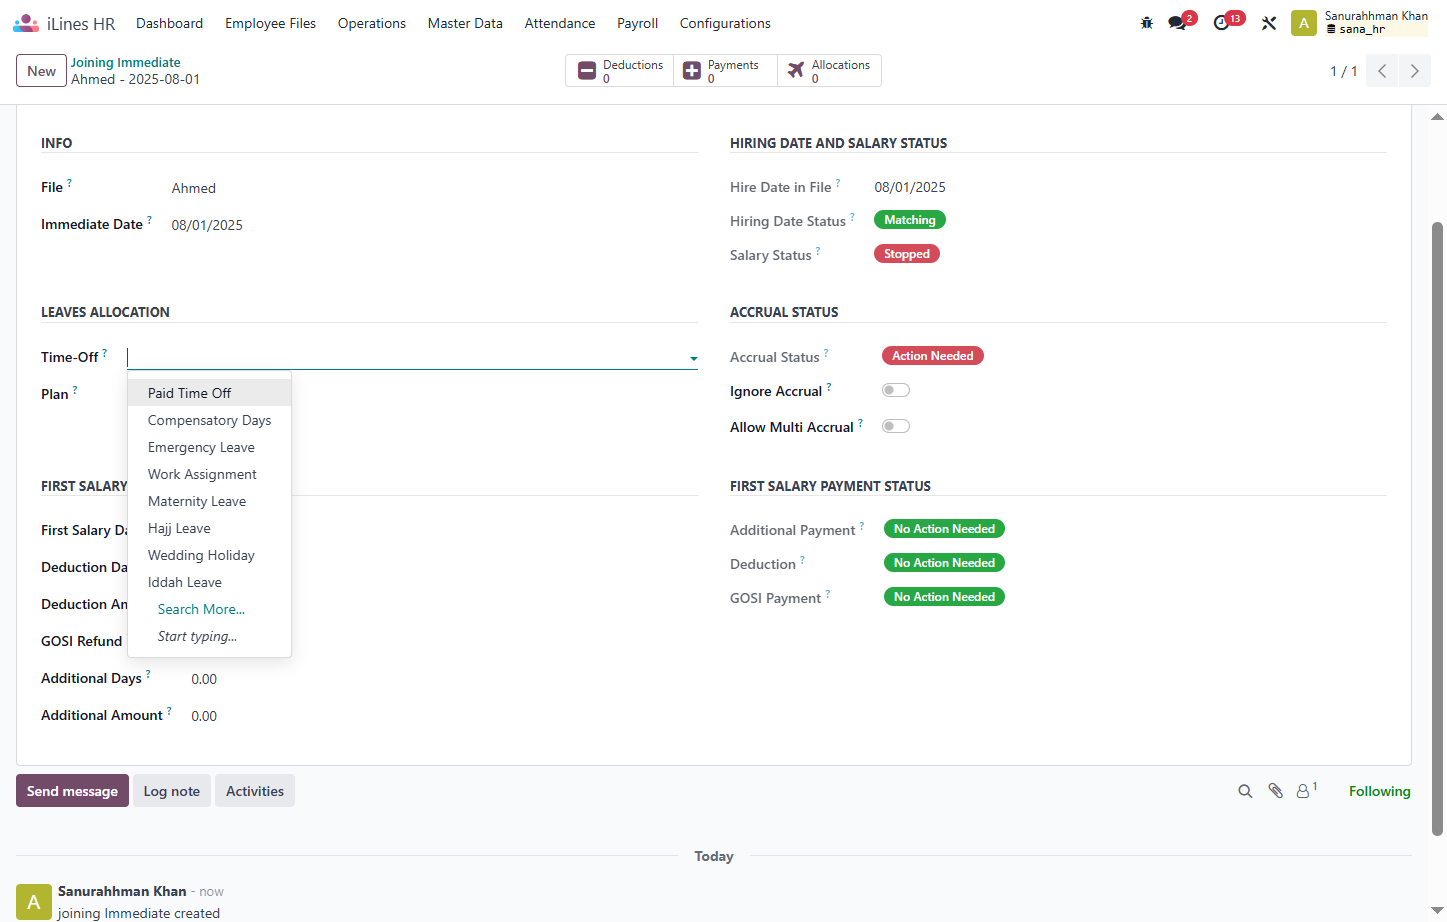
Task: Click the Payments plus icon
Action: click(x=692, y=71)
